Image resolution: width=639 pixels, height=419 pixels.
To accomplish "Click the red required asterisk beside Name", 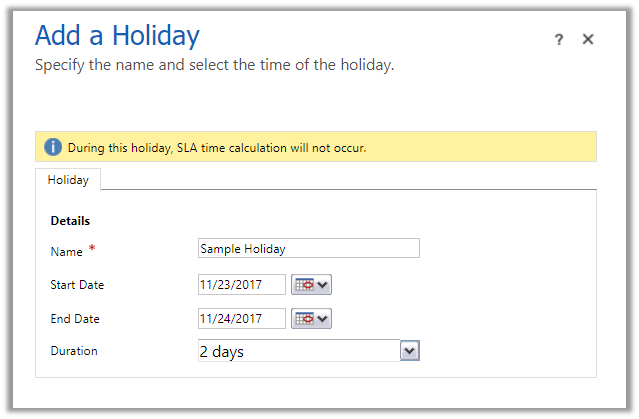I will coord(92,248).
